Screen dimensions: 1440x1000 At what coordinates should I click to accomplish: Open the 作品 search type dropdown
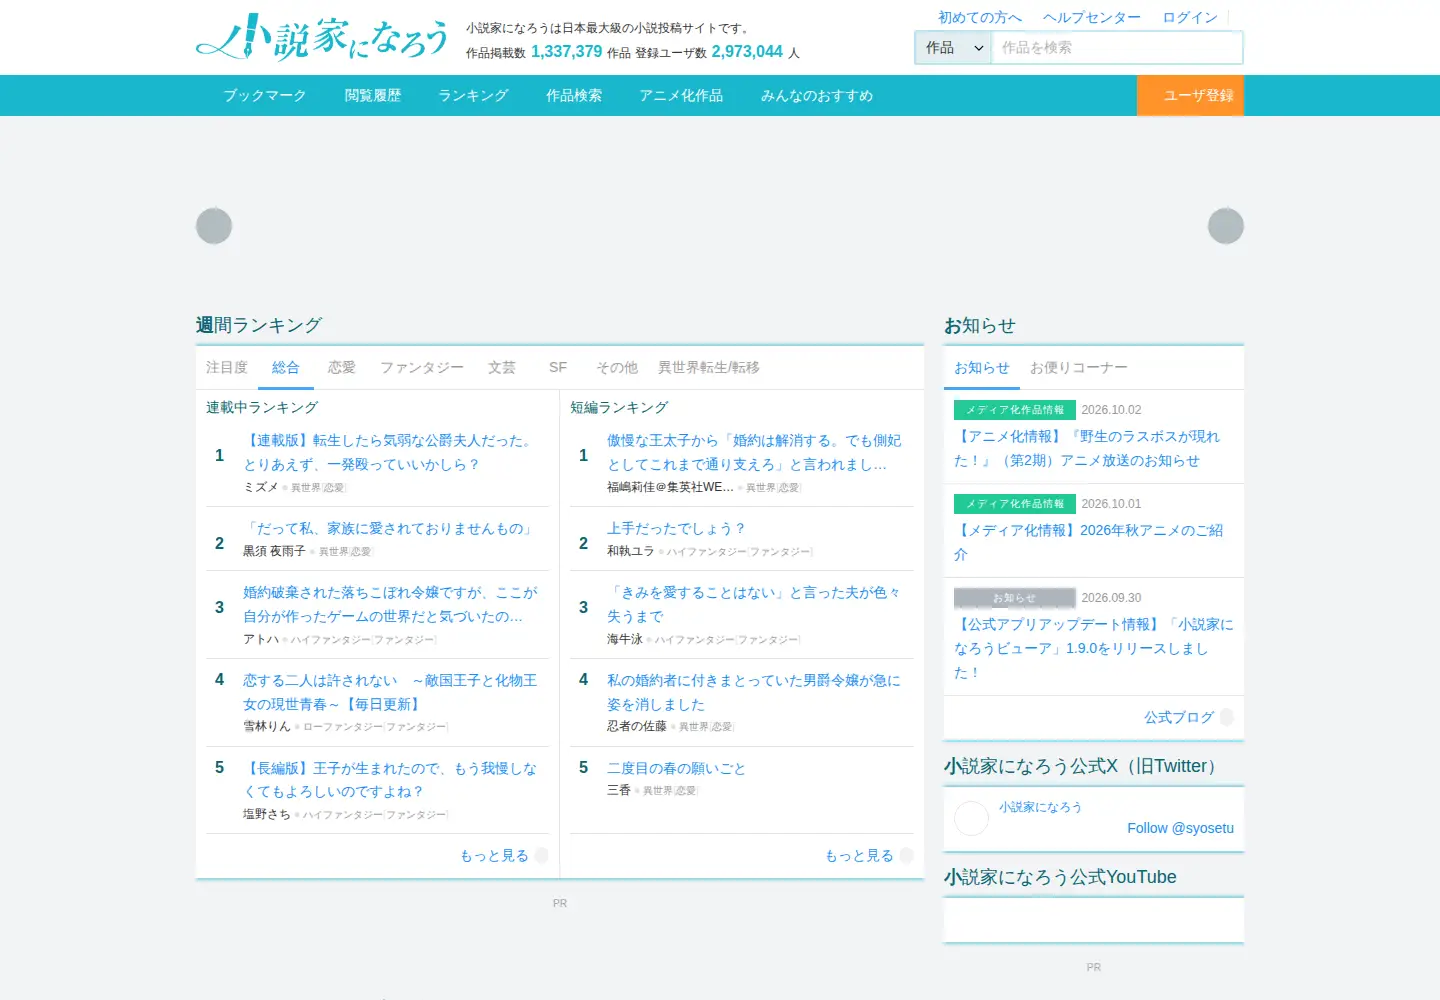pos(953,48)
